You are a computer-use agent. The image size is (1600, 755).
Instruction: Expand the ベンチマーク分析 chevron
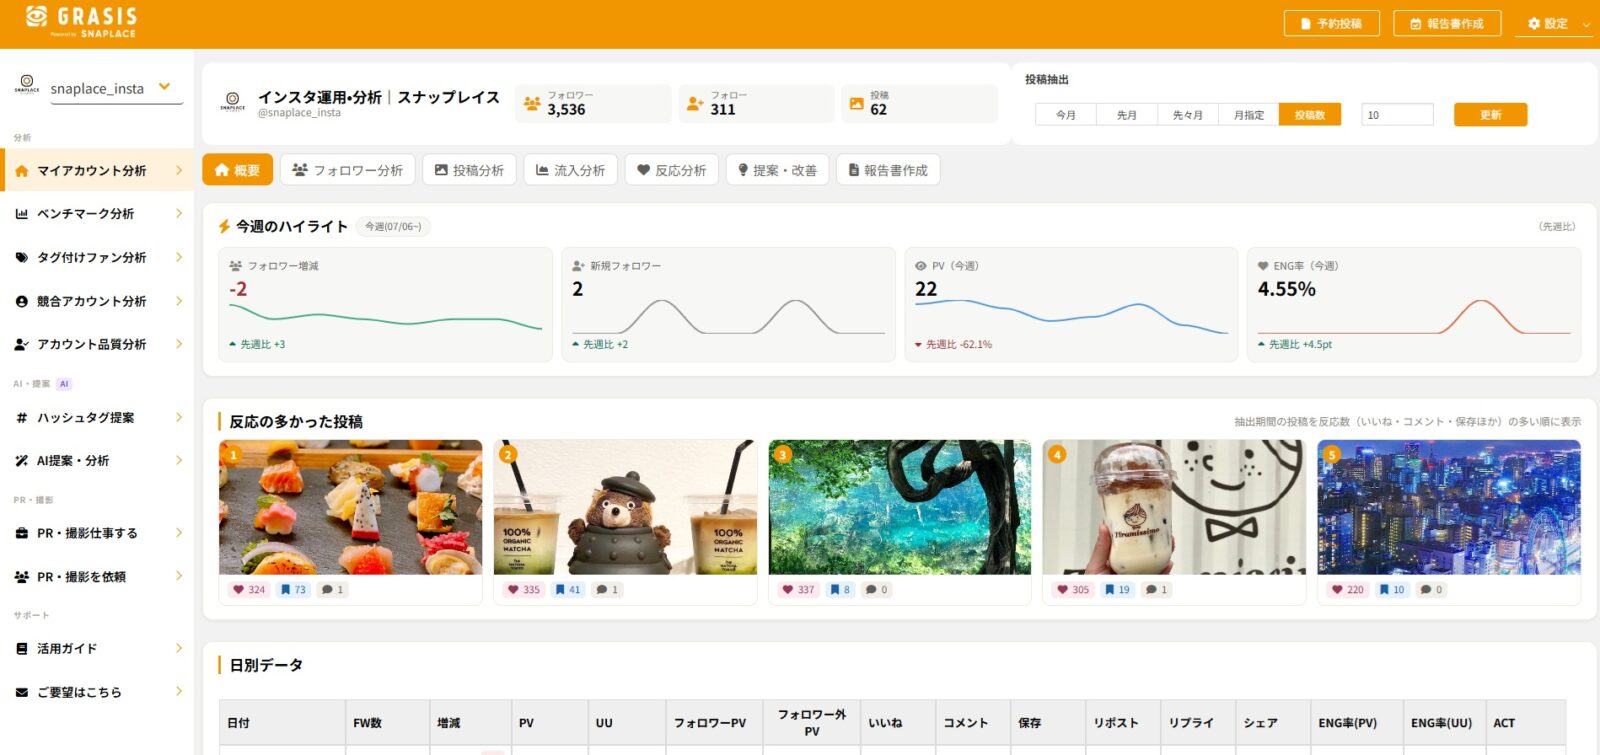pyautogui.click(x=179, y=214)
